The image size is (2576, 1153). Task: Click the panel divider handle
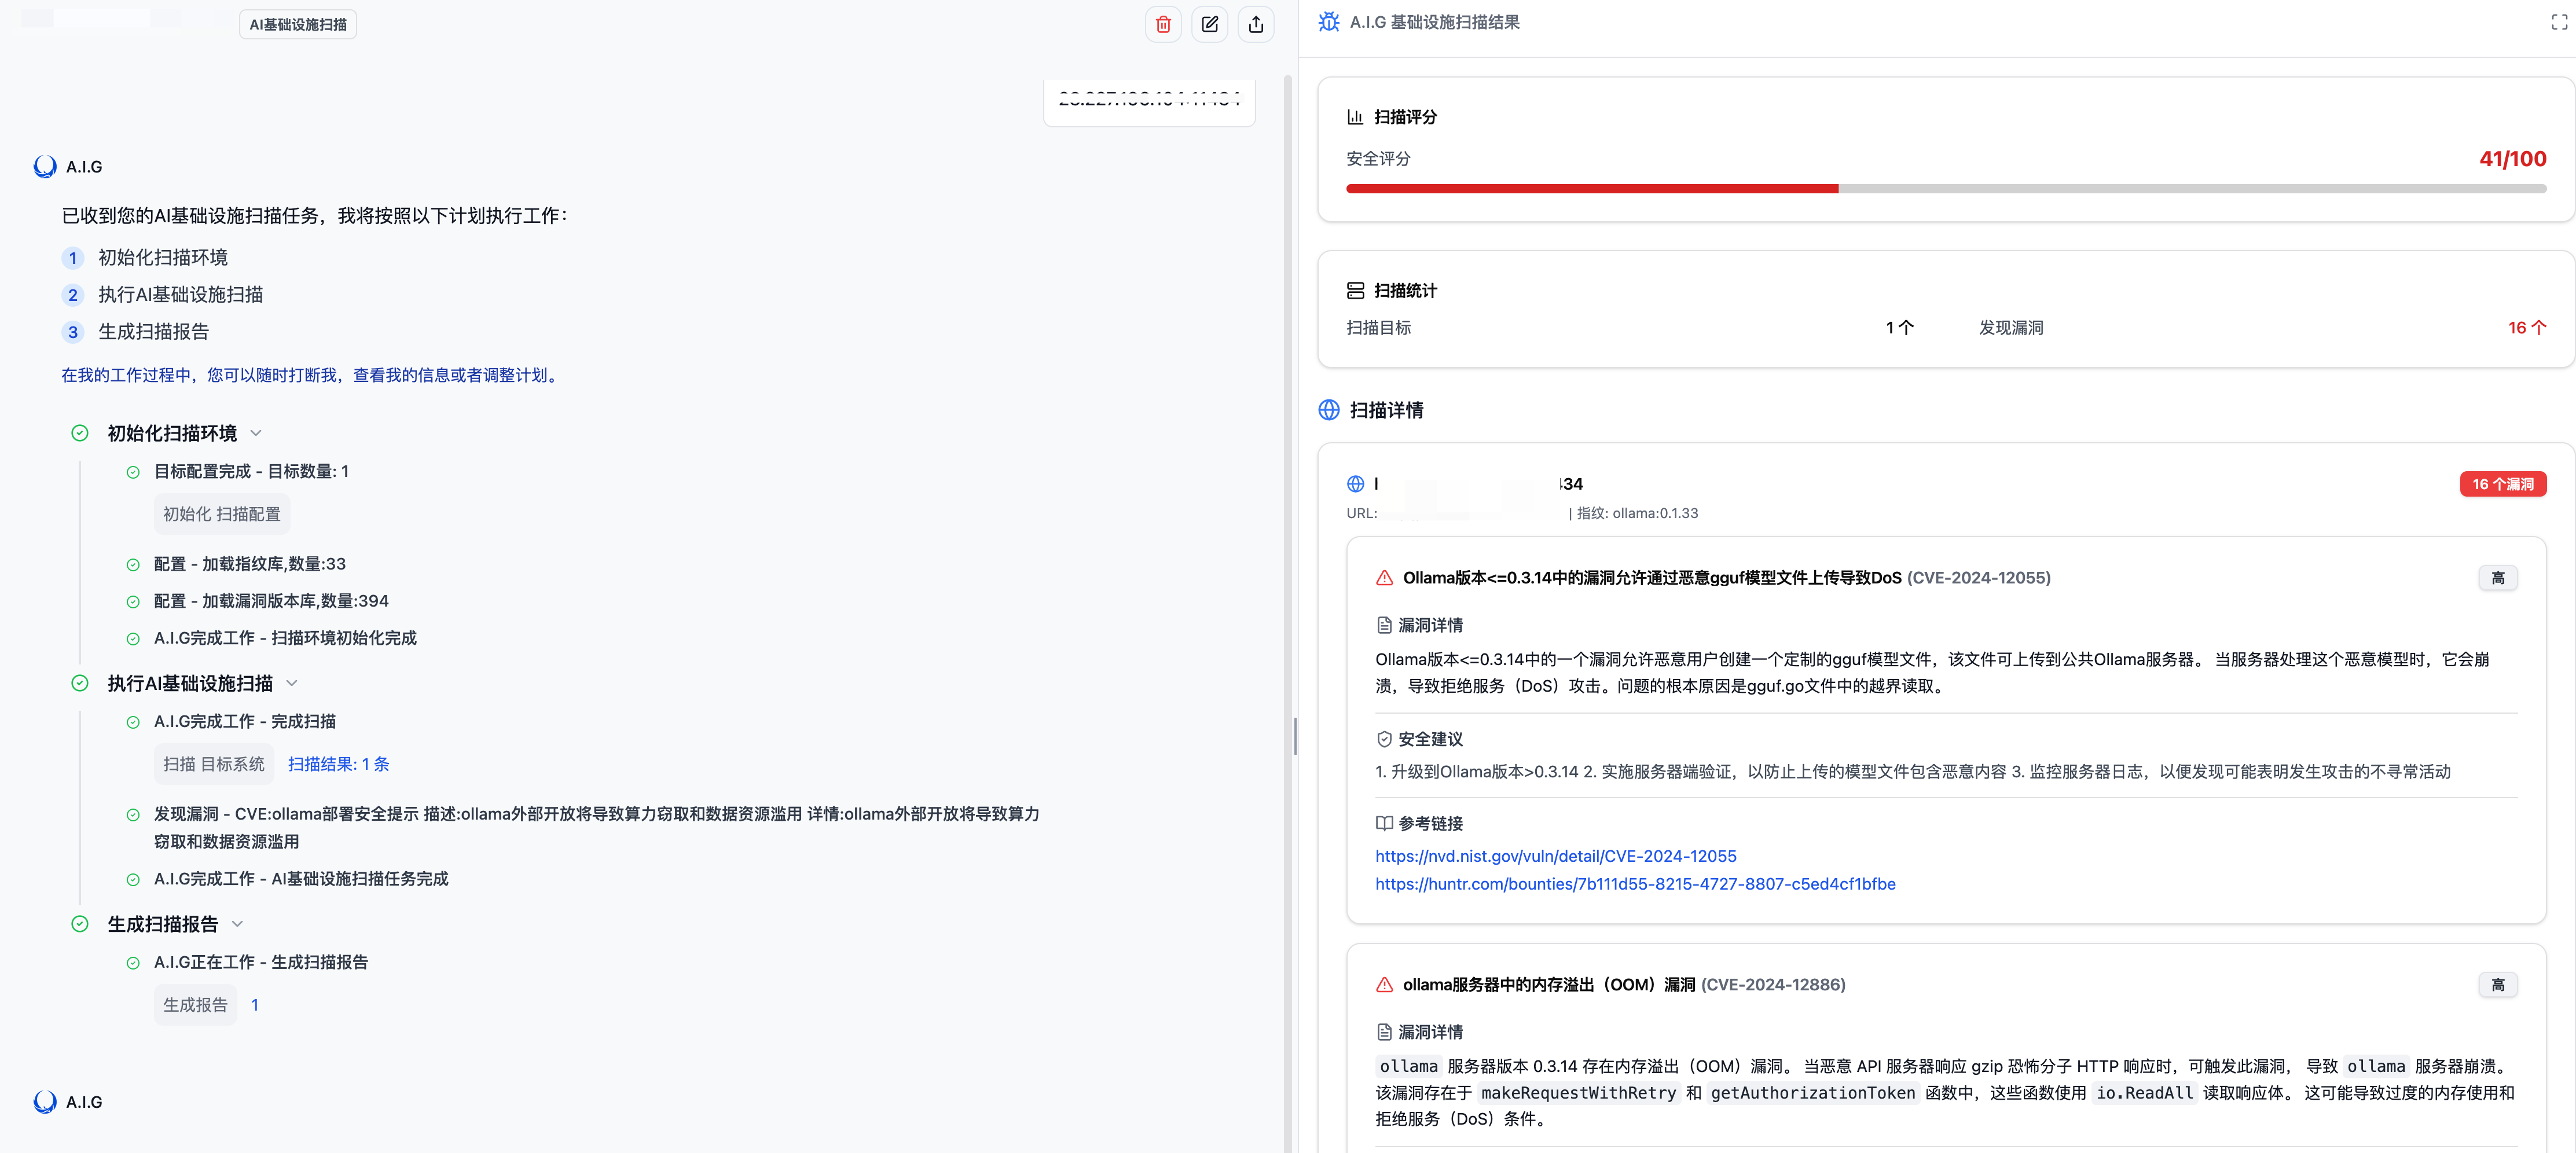pos(1295,736)
